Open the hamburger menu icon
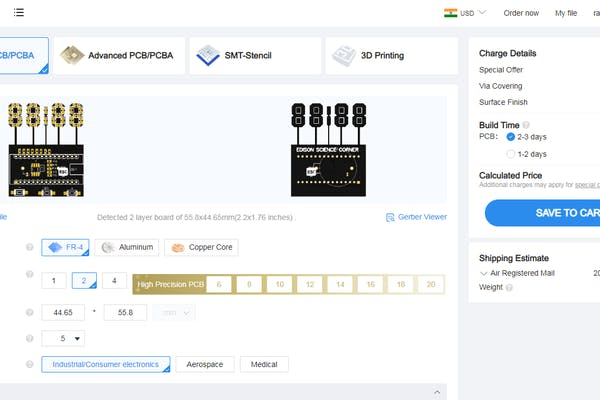The width and height of the screenshot is (600, 400). pyautogui.click(x=19, y=13)
